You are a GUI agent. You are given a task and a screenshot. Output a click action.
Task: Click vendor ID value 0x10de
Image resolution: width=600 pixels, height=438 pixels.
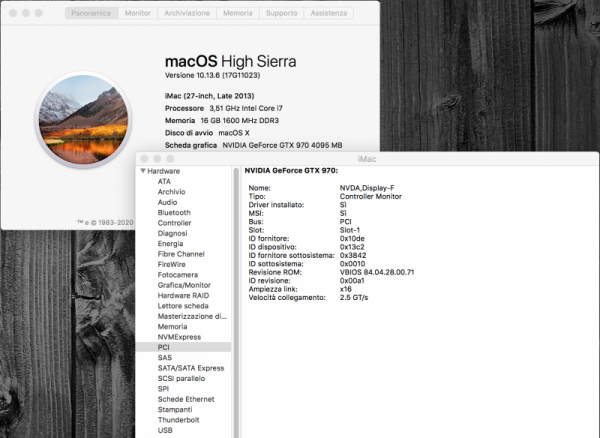click(352, 238)
